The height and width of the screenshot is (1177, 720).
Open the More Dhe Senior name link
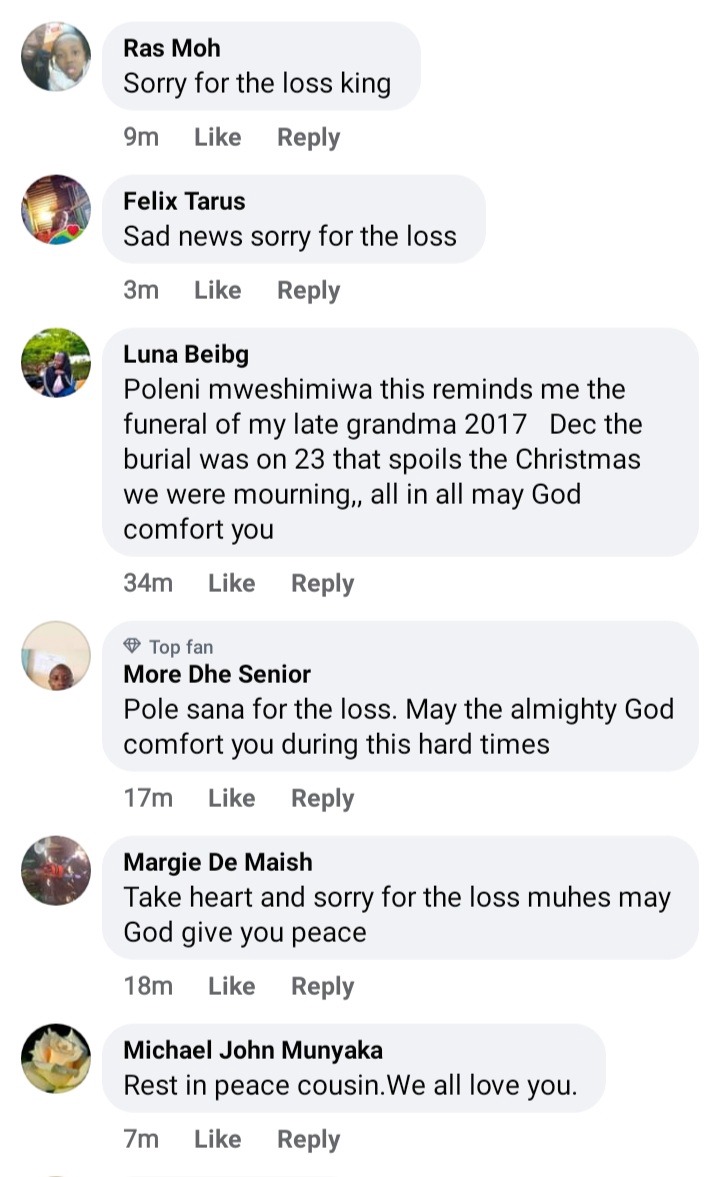[x=217, y=674]
